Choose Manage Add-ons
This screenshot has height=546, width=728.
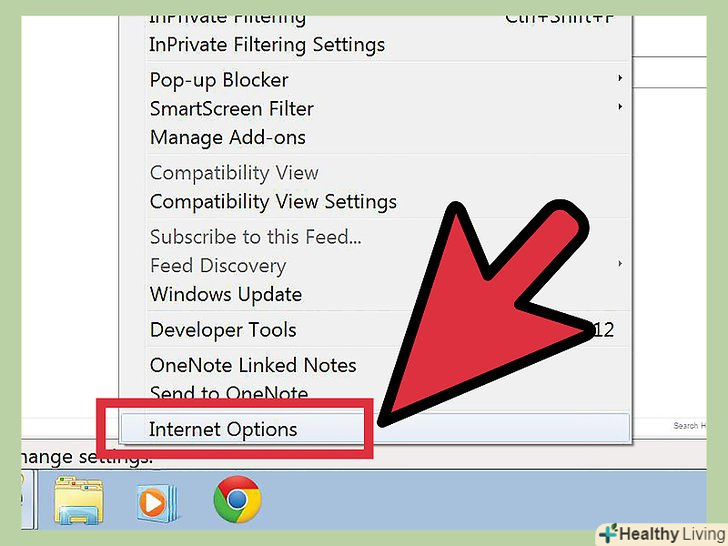coord(228,137)
